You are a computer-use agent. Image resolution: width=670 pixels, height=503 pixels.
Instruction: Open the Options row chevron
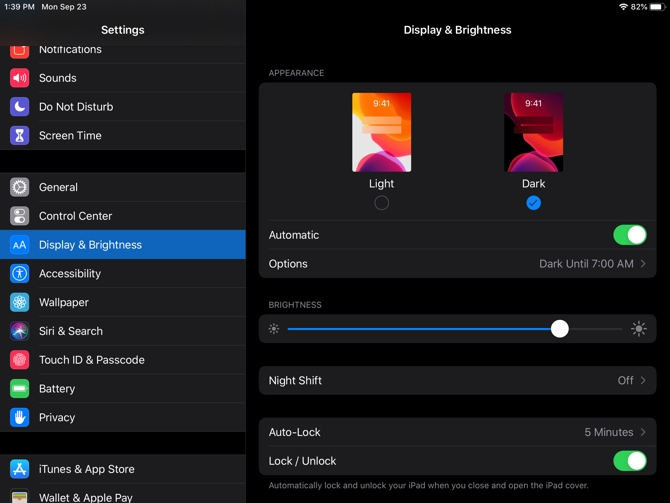pos(643,264)
